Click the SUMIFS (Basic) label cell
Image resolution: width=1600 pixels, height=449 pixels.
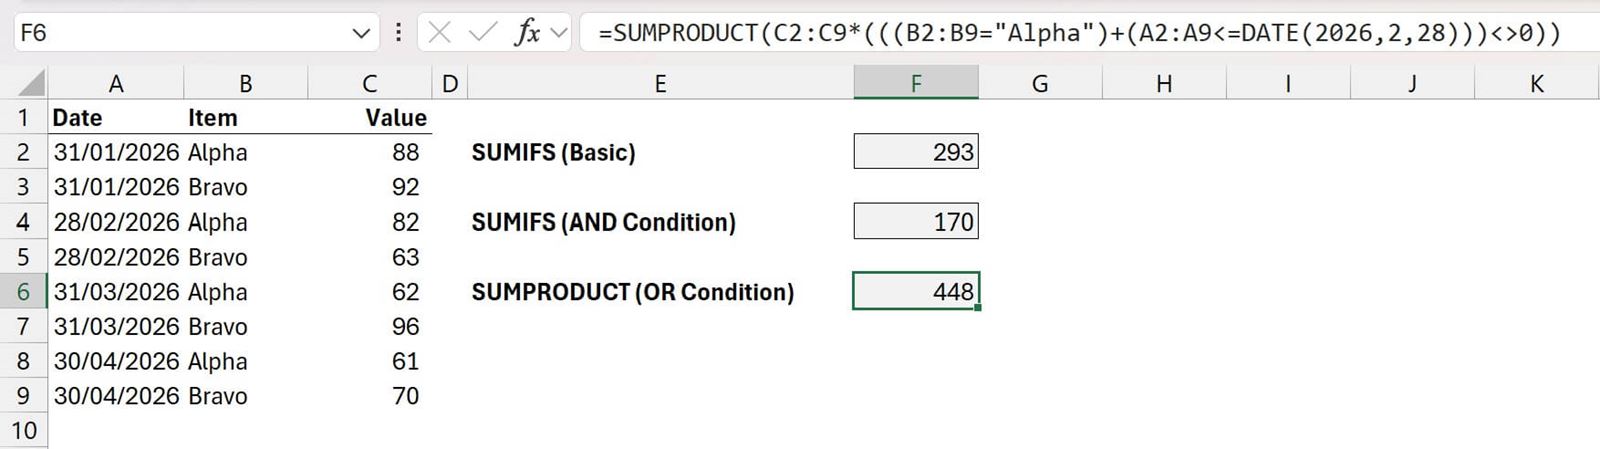[660, 153]
